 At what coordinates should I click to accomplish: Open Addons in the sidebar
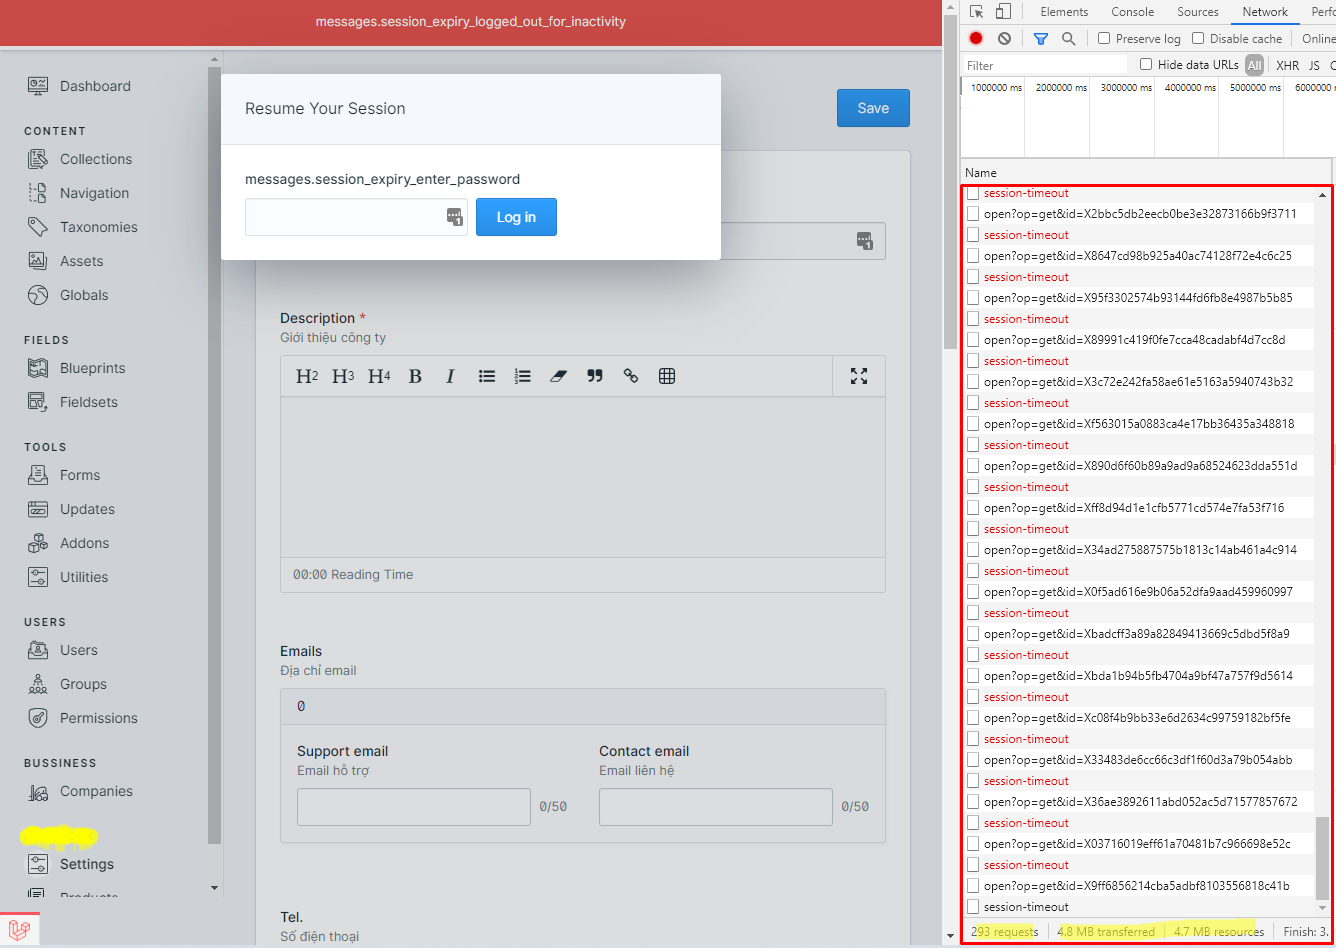pyautogui.click(x=68, y=543)
